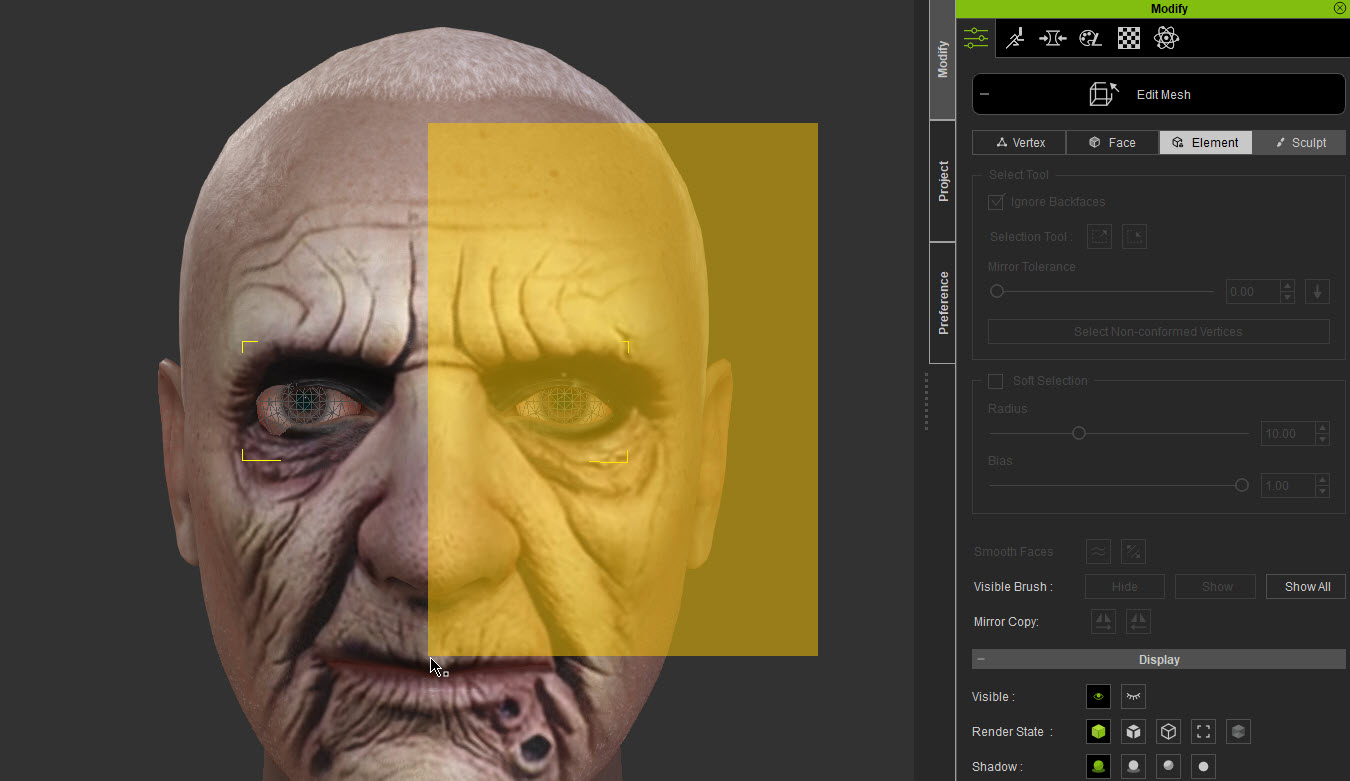Open the Project vertical side tab
The width and height of the screenshot is (1350, 781).
[942, 181]
